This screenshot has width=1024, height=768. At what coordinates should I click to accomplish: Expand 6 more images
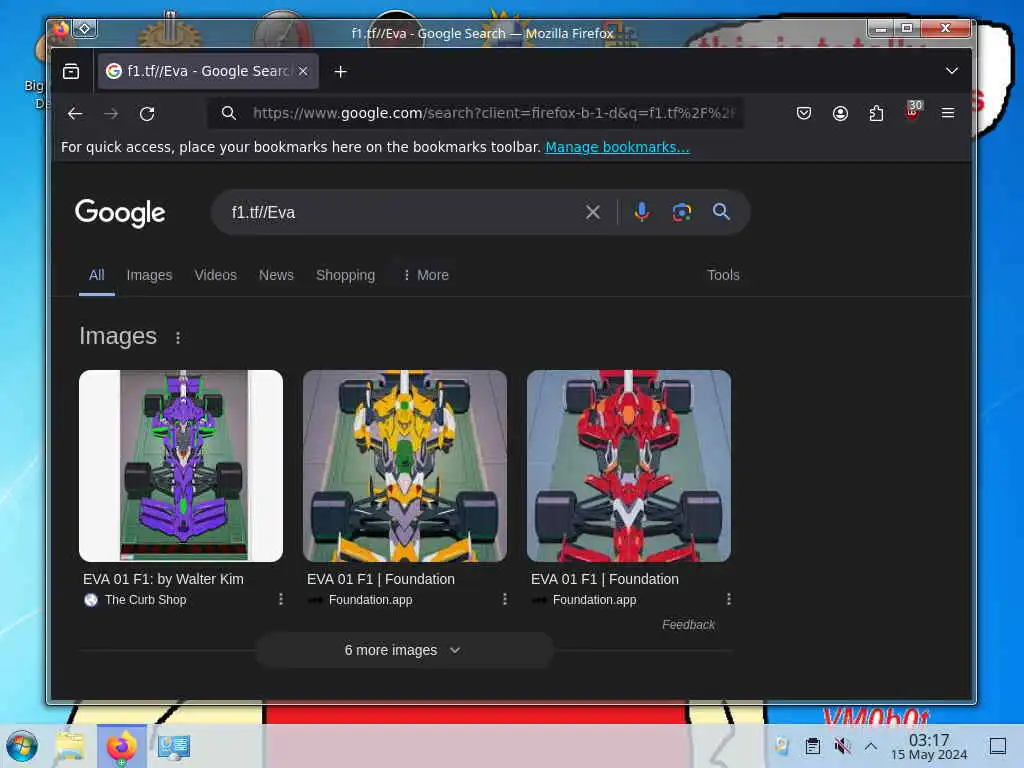click(x=404, y=650)
